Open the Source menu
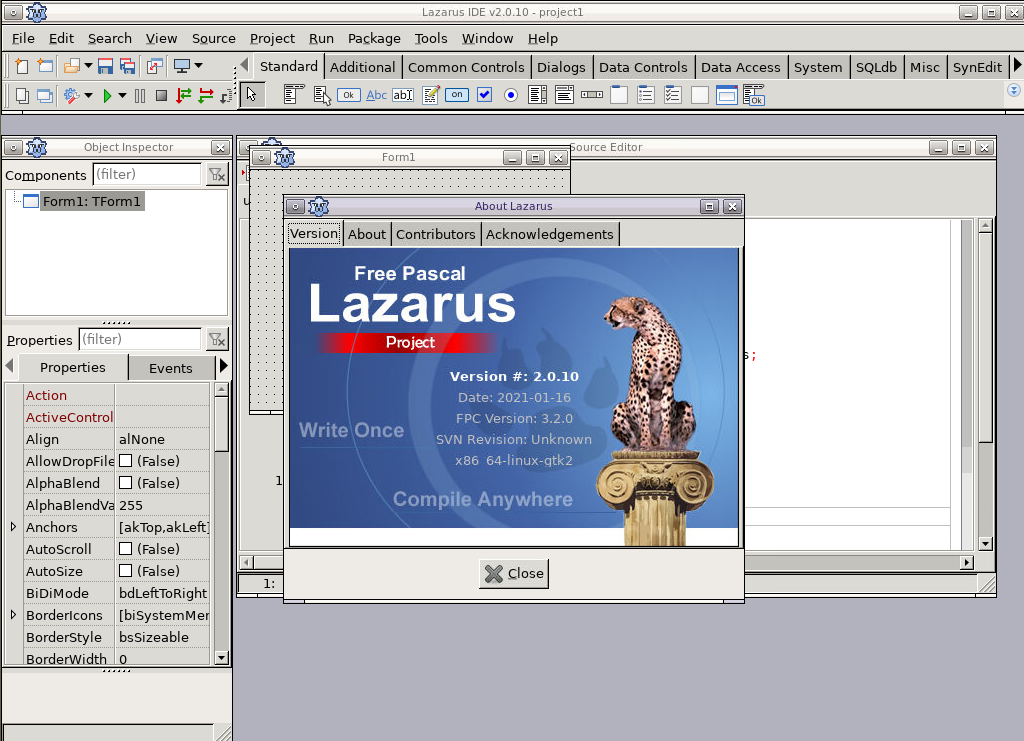The height and width of the screenshot is (741, 1024). pyautogui.click(x=214, y=39)
